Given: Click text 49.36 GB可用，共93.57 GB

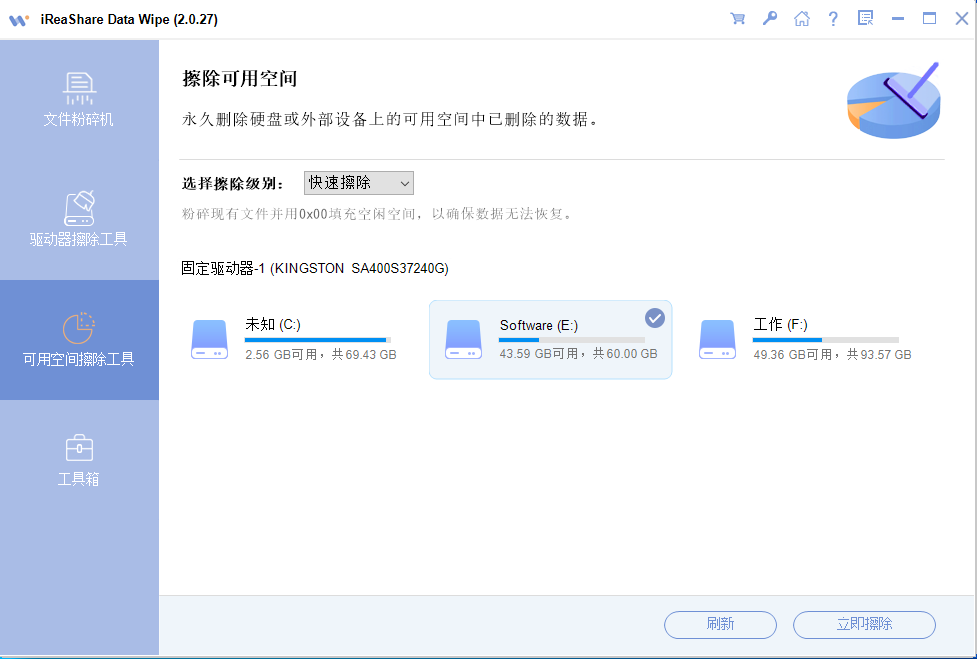Looking at the screenshot, I should [832, 354].
